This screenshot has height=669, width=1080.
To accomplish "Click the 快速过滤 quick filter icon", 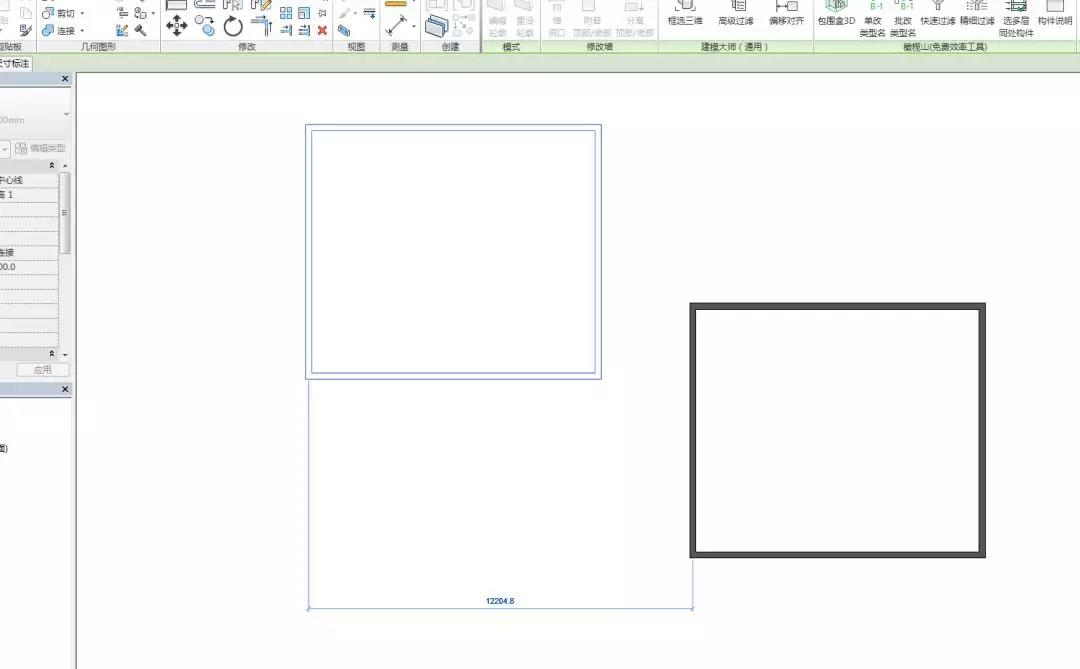I will pyautogui.click(x=937, y=12).
